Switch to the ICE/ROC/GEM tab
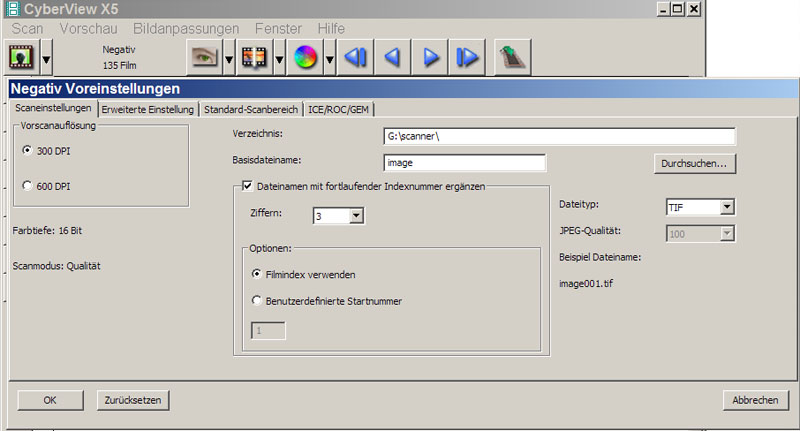Image resolution: width=800 pixels, height=431 pixels. [x=340, y=109]
